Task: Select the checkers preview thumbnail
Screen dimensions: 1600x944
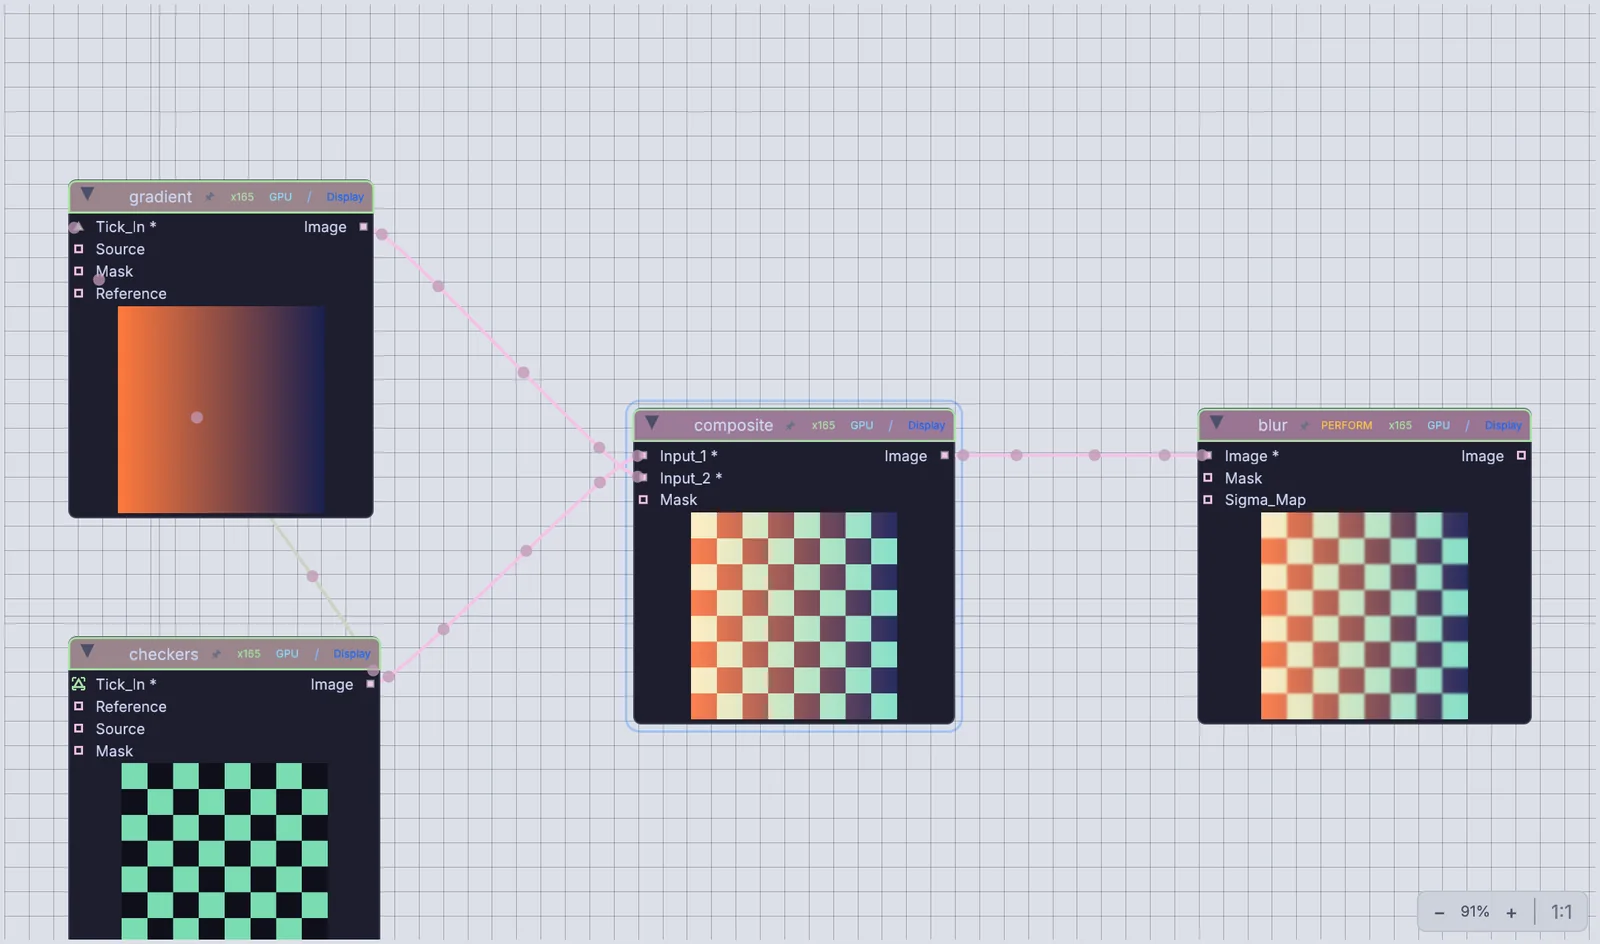Action: (x=224, y=851)
